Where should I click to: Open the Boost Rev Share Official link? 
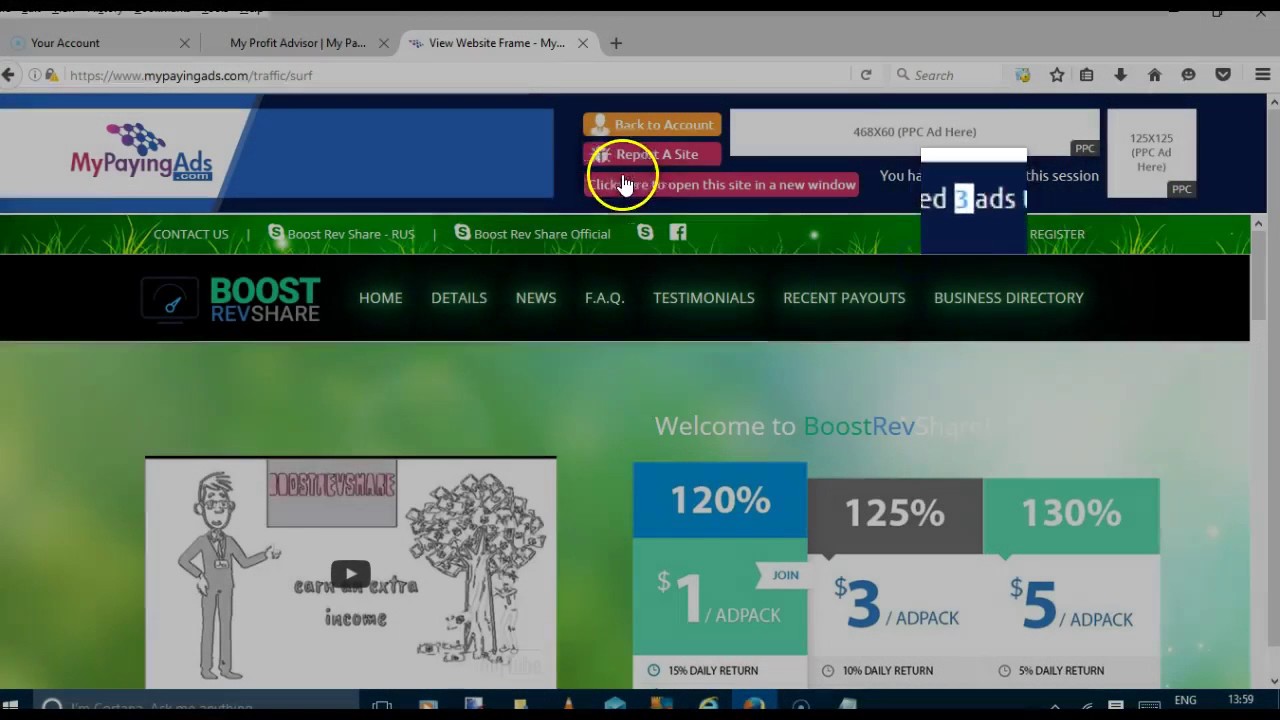(542, 234)
